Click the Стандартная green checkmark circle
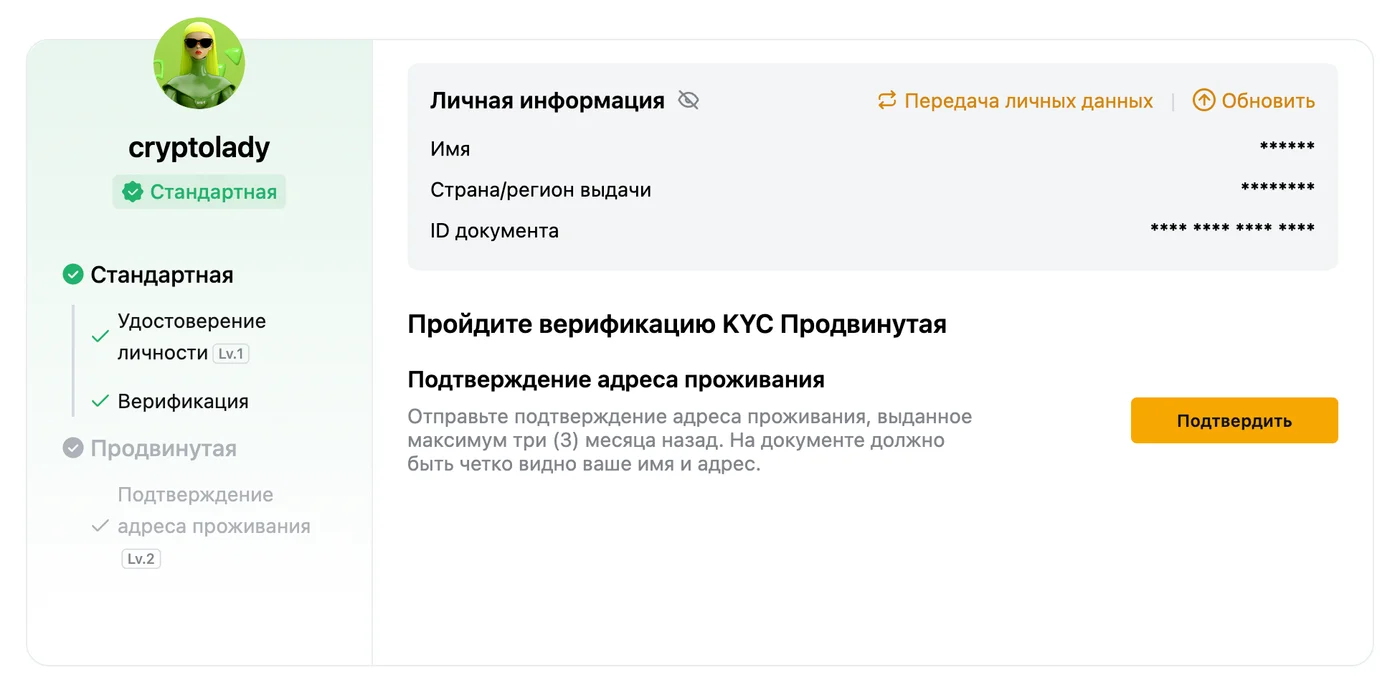 (x=73, y=274)
